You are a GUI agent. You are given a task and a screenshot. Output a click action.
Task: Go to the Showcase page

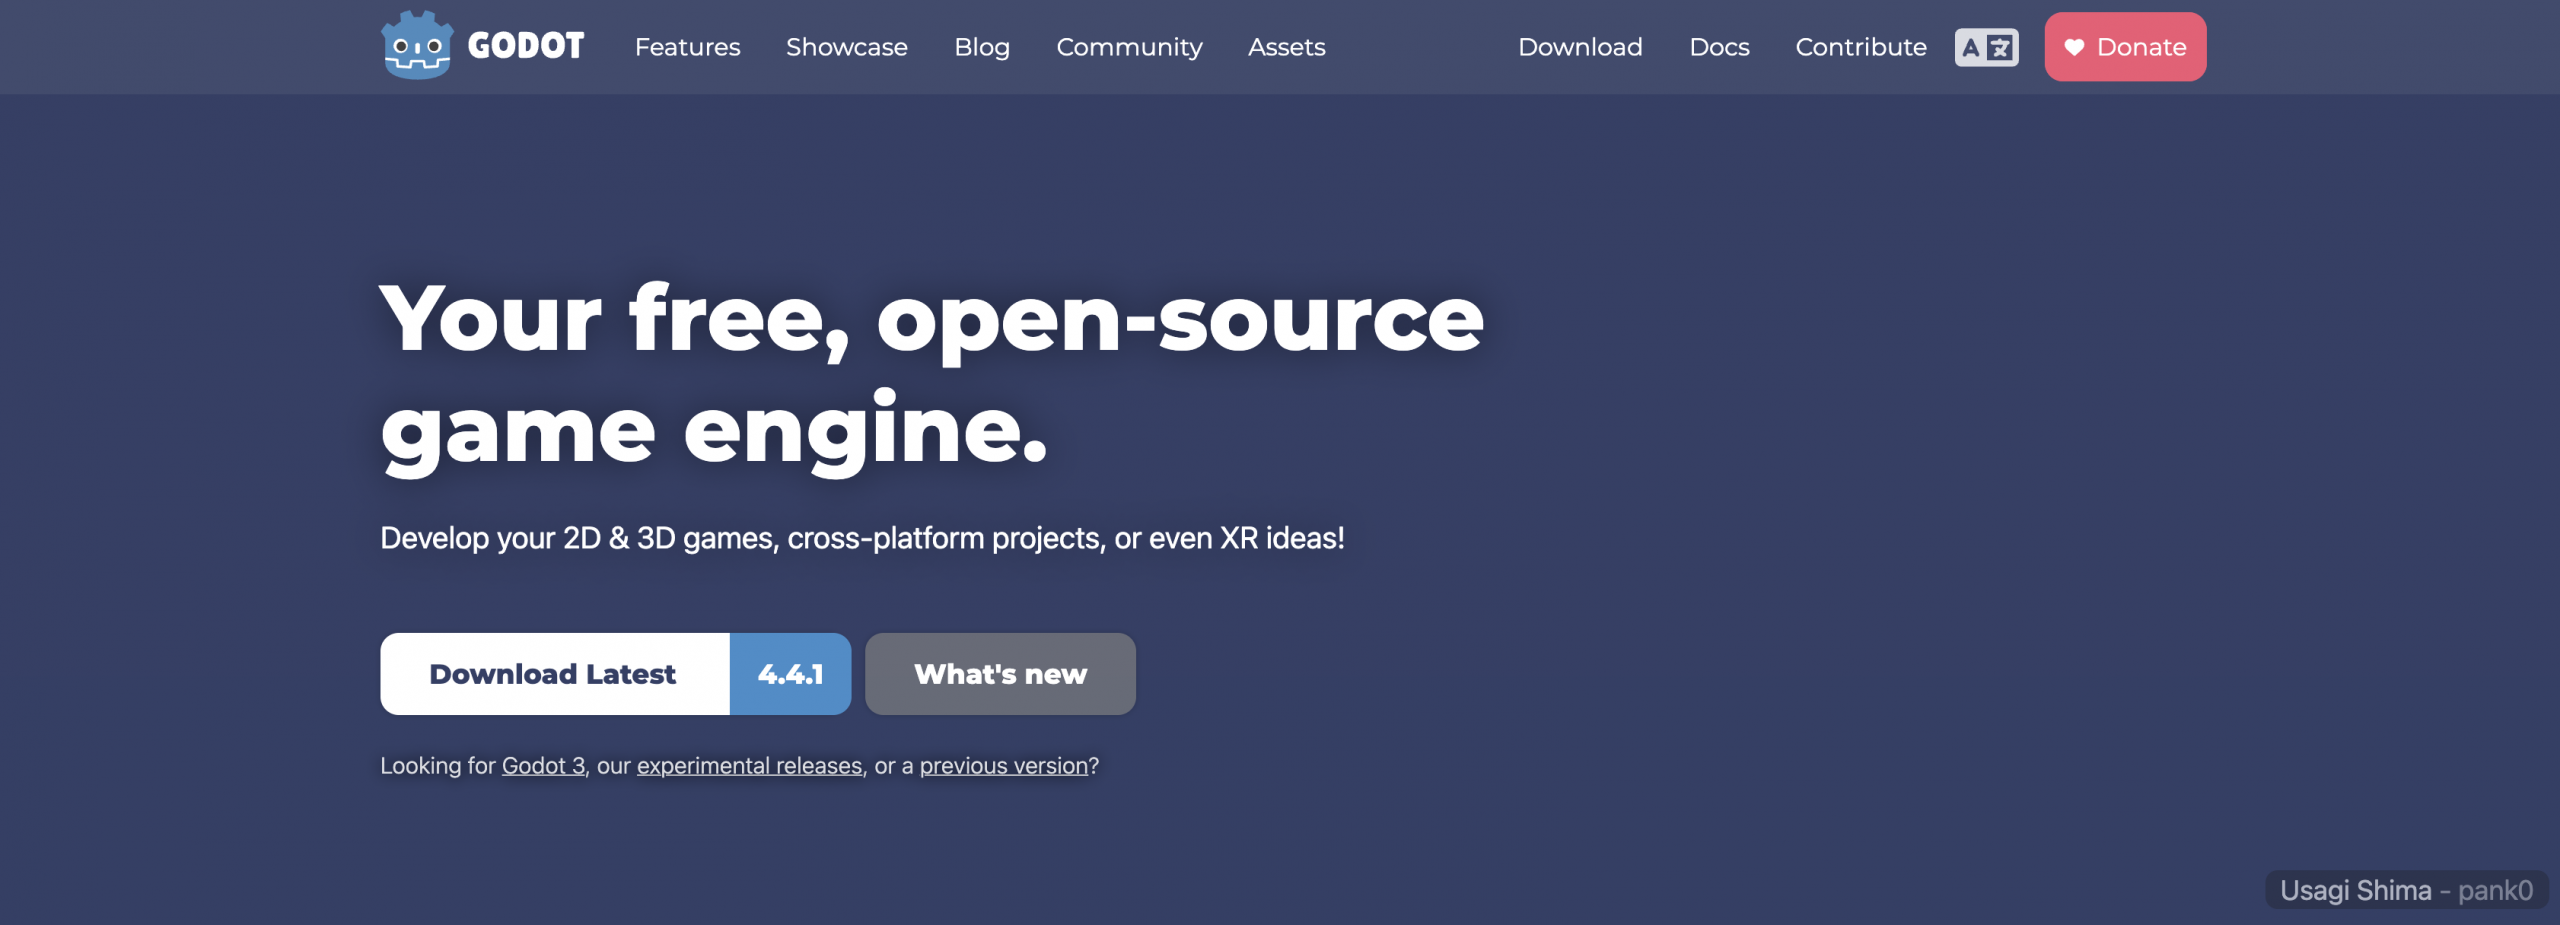coord(846,47)
